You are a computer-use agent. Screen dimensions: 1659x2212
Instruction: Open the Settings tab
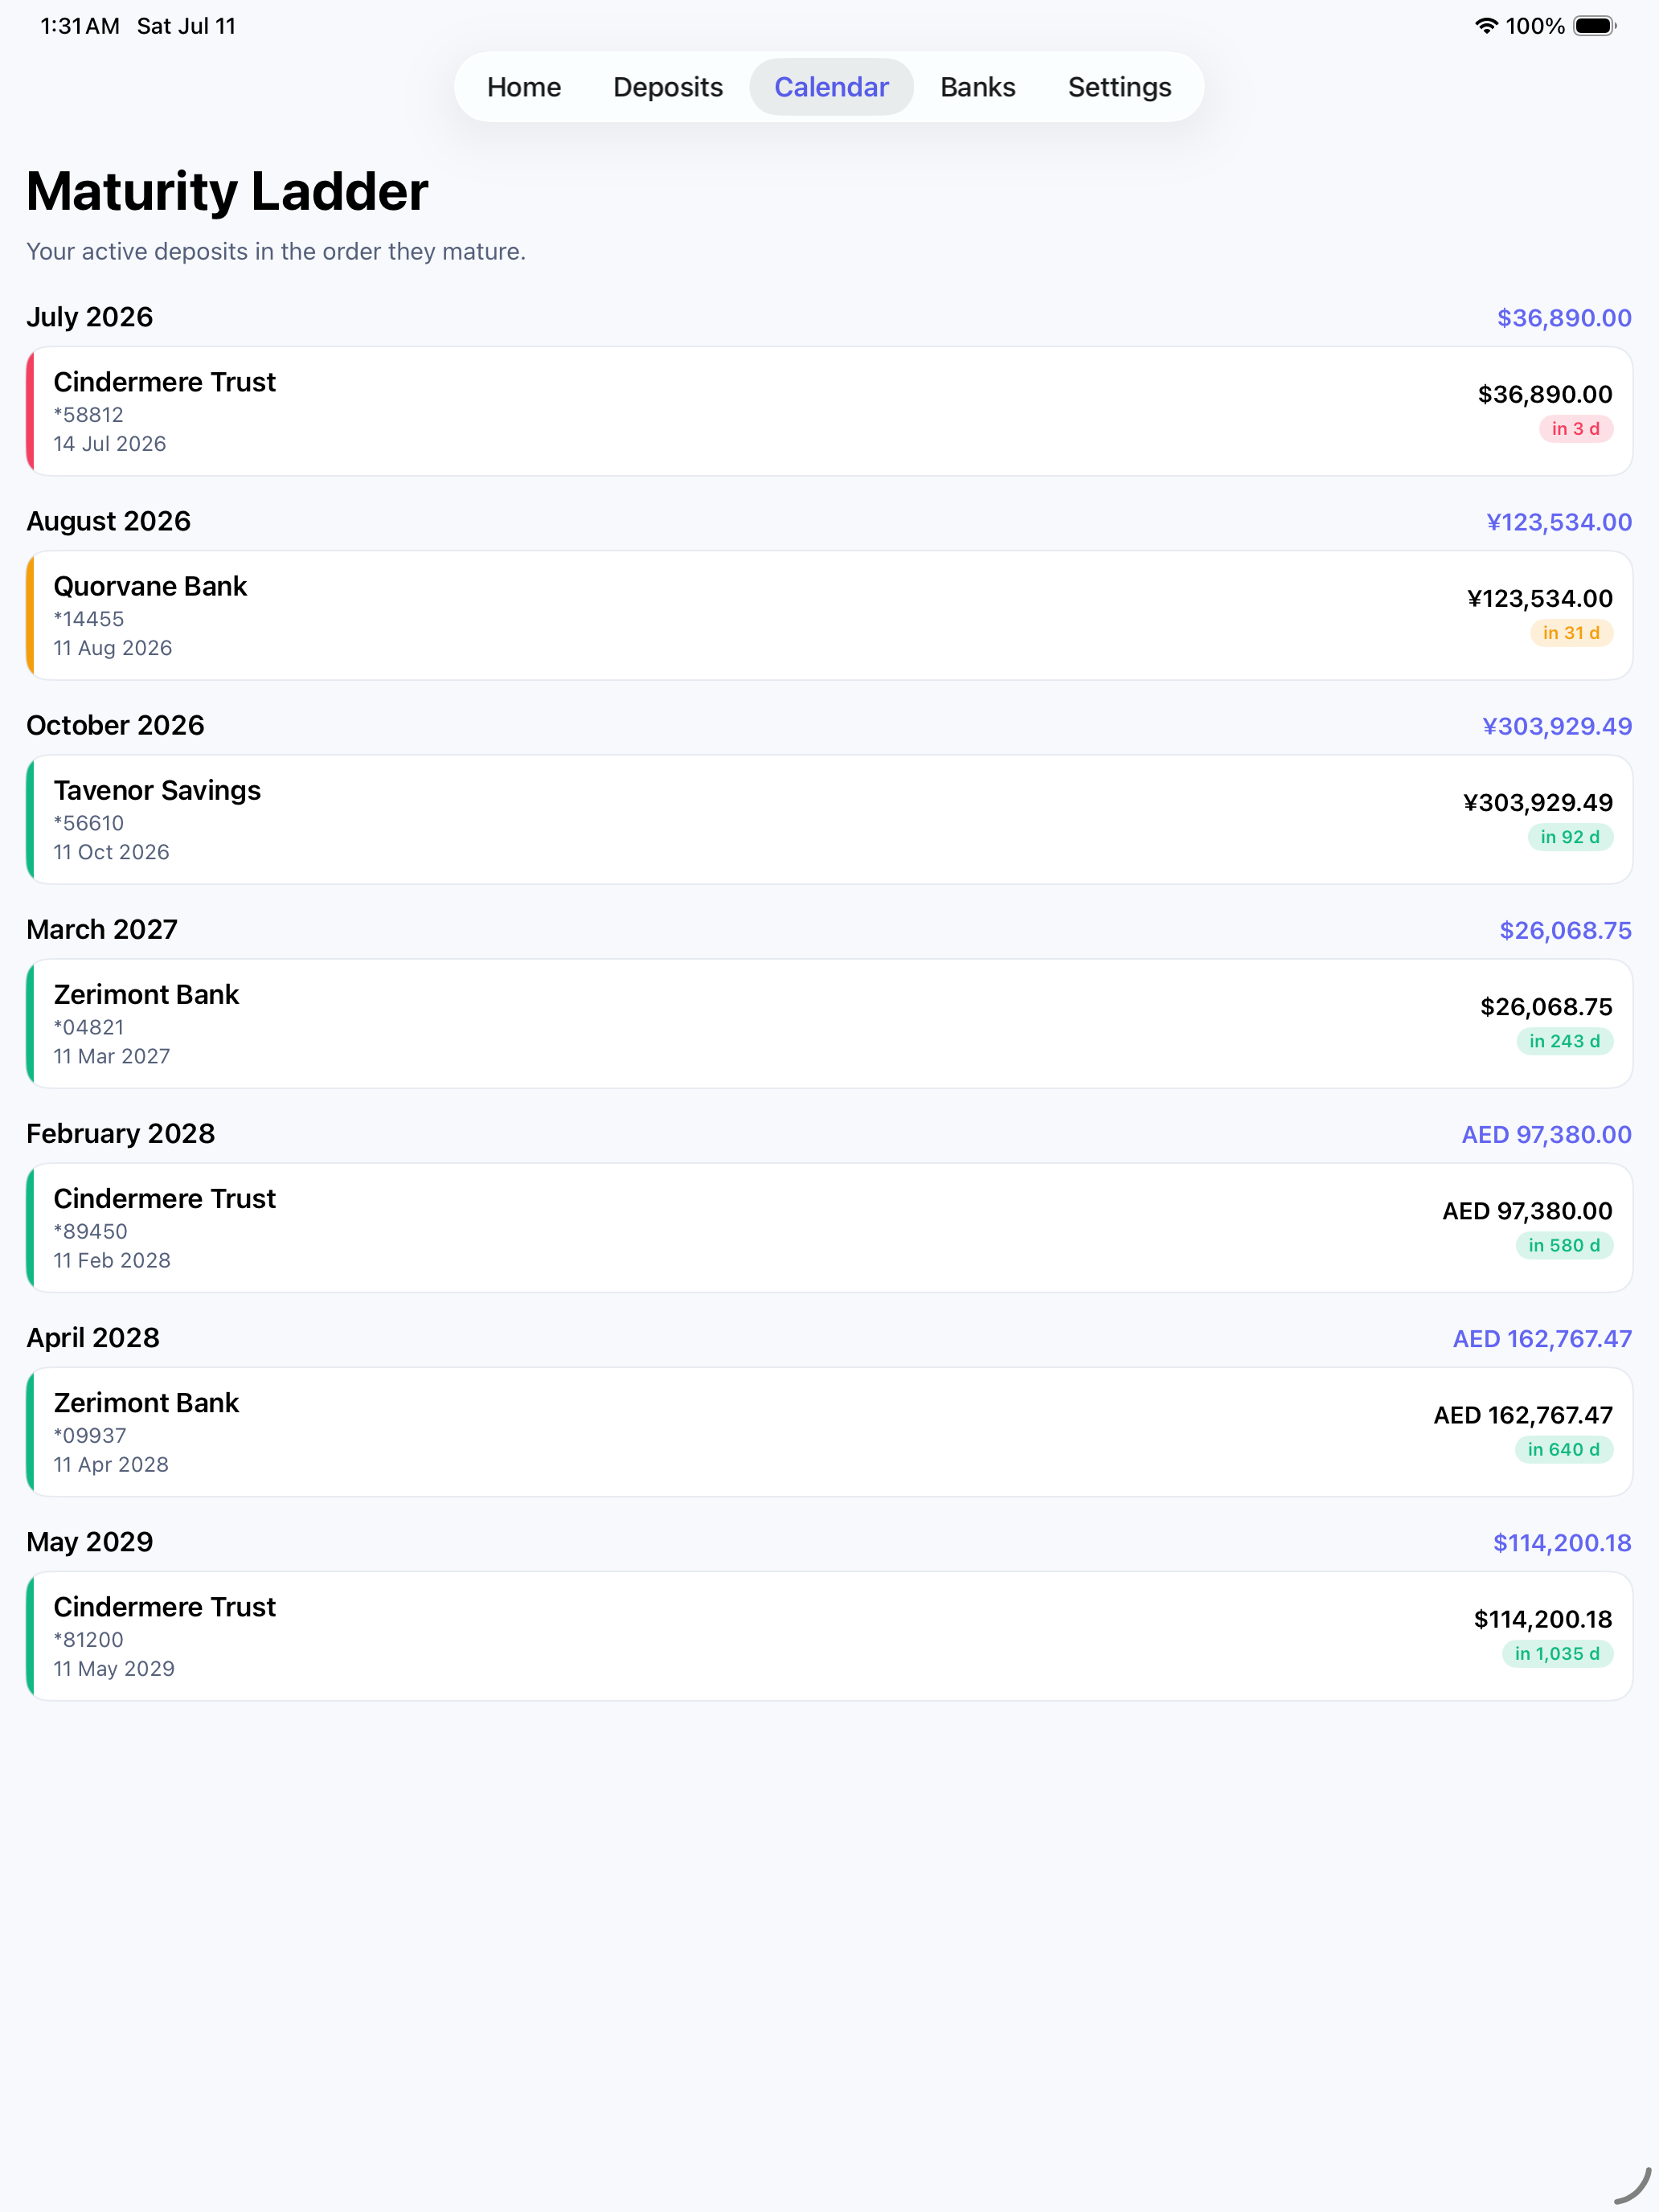[1119, 87]
